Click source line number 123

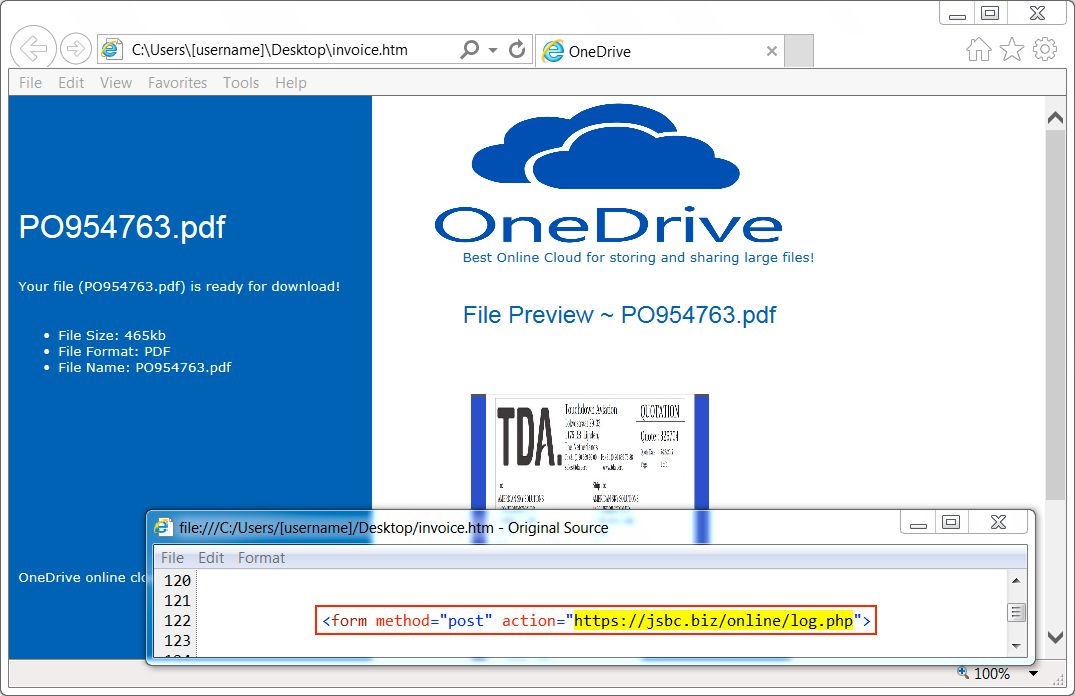click(x=178, y=640)
